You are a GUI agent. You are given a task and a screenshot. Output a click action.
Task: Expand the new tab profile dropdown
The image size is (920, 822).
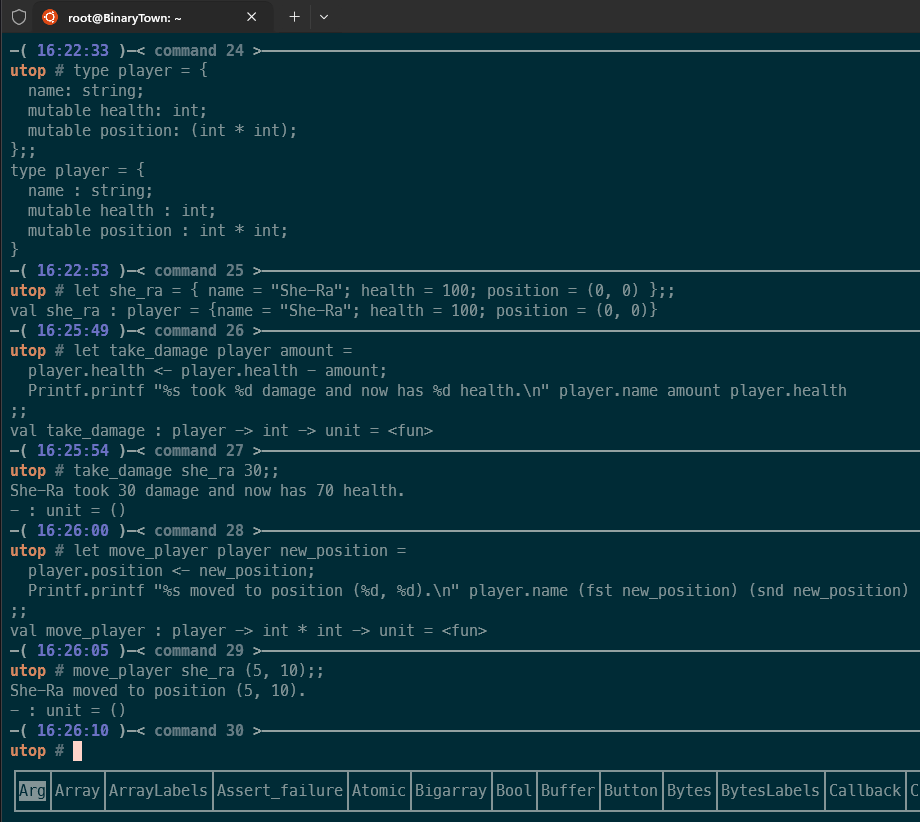pyautogui.click(x=324, y=17)
